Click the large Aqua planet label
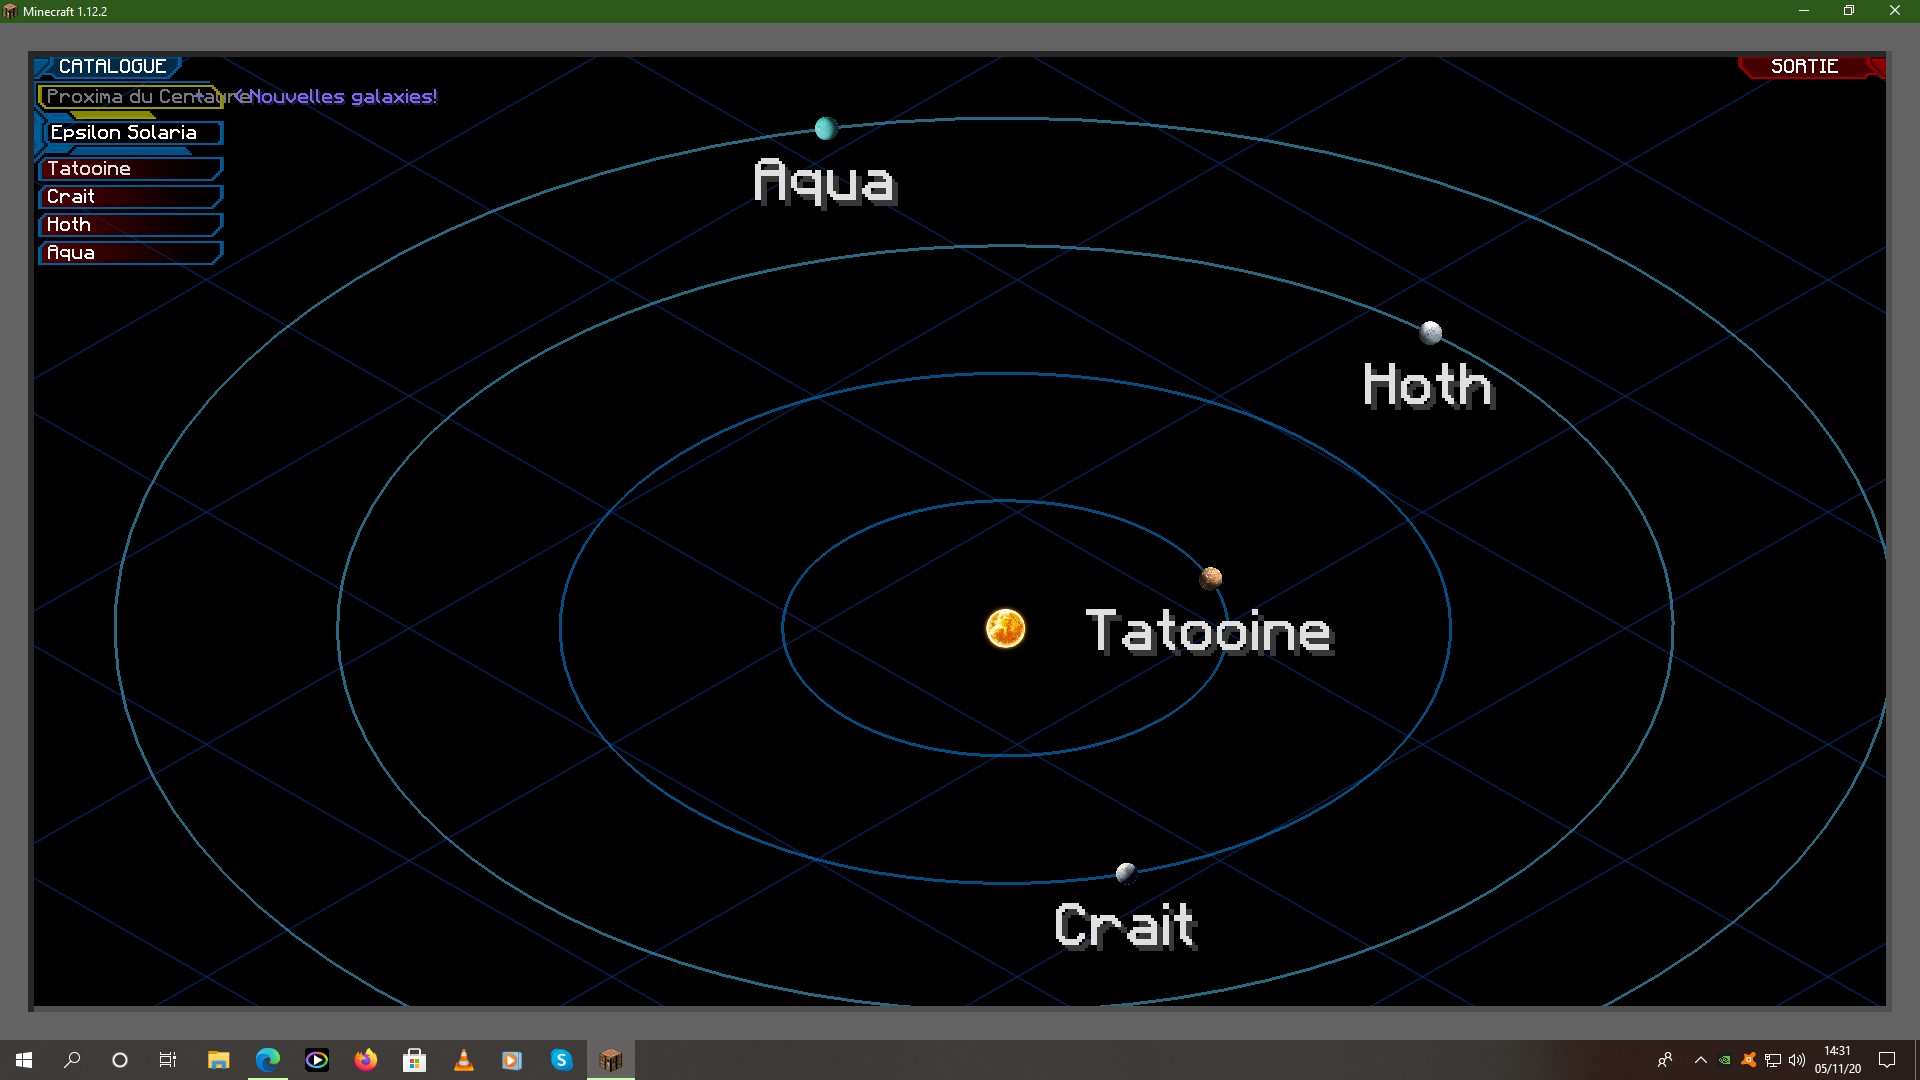This screenshot has width=1920, height=1080. (x=825, y=182)
